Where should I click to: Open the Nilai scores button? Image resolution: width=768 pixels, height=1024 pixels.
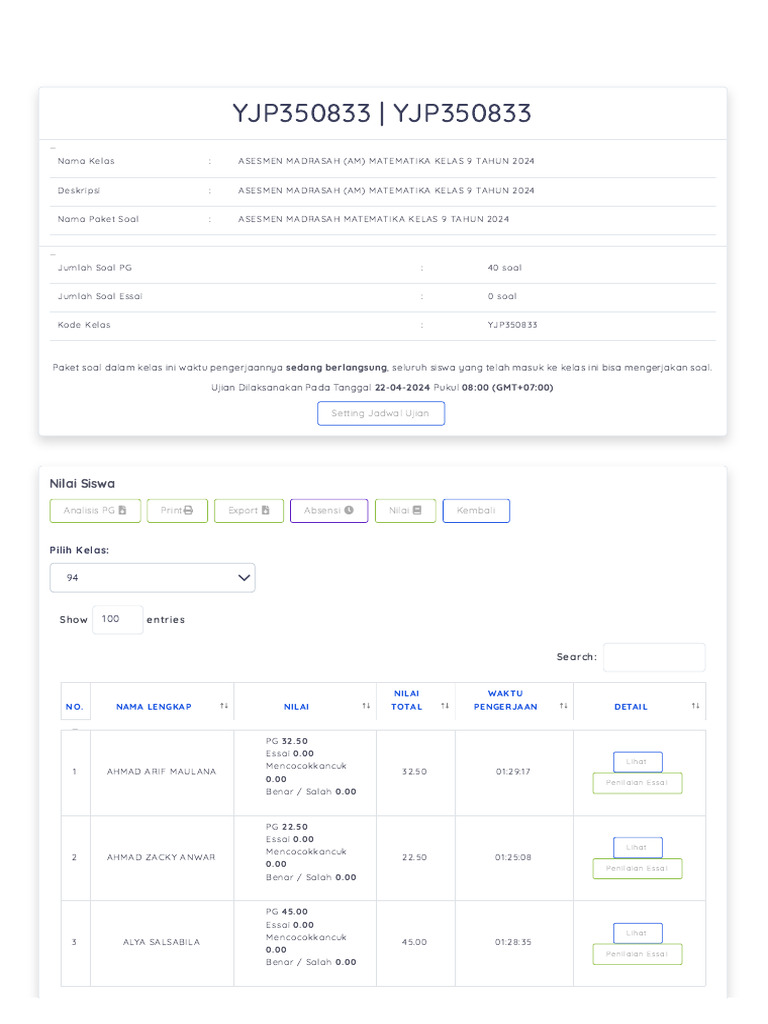(405, 511)
